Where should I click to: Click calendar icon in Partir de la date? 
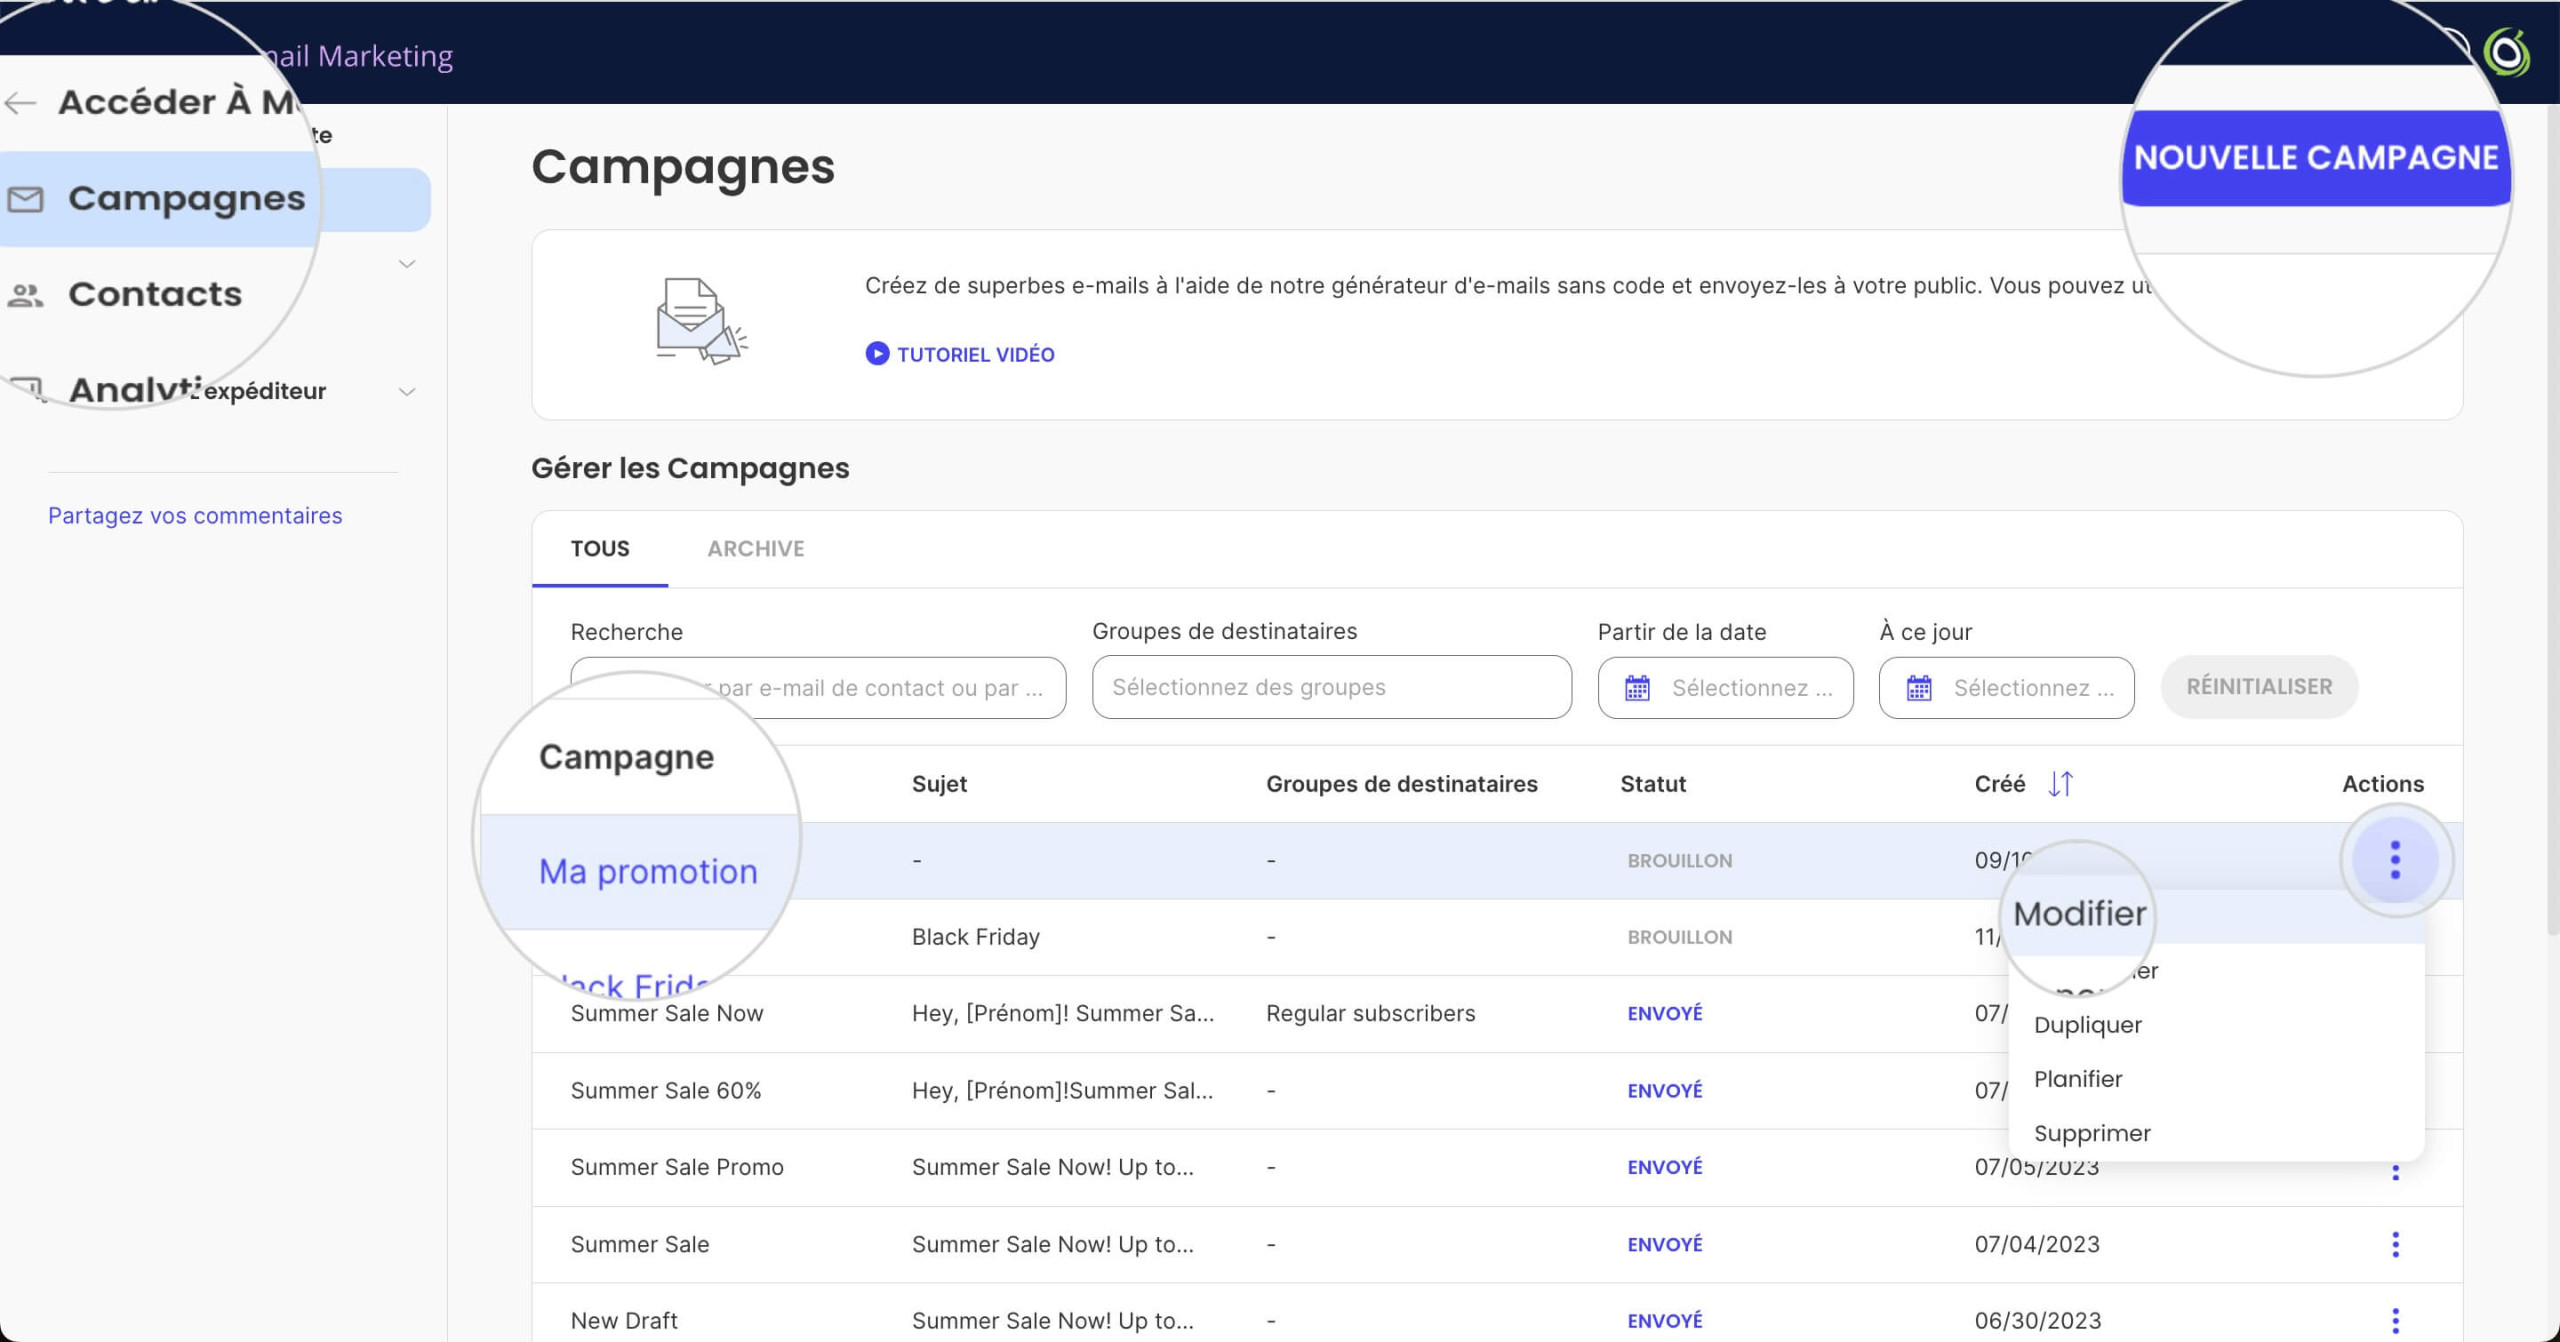point(1637,688)
